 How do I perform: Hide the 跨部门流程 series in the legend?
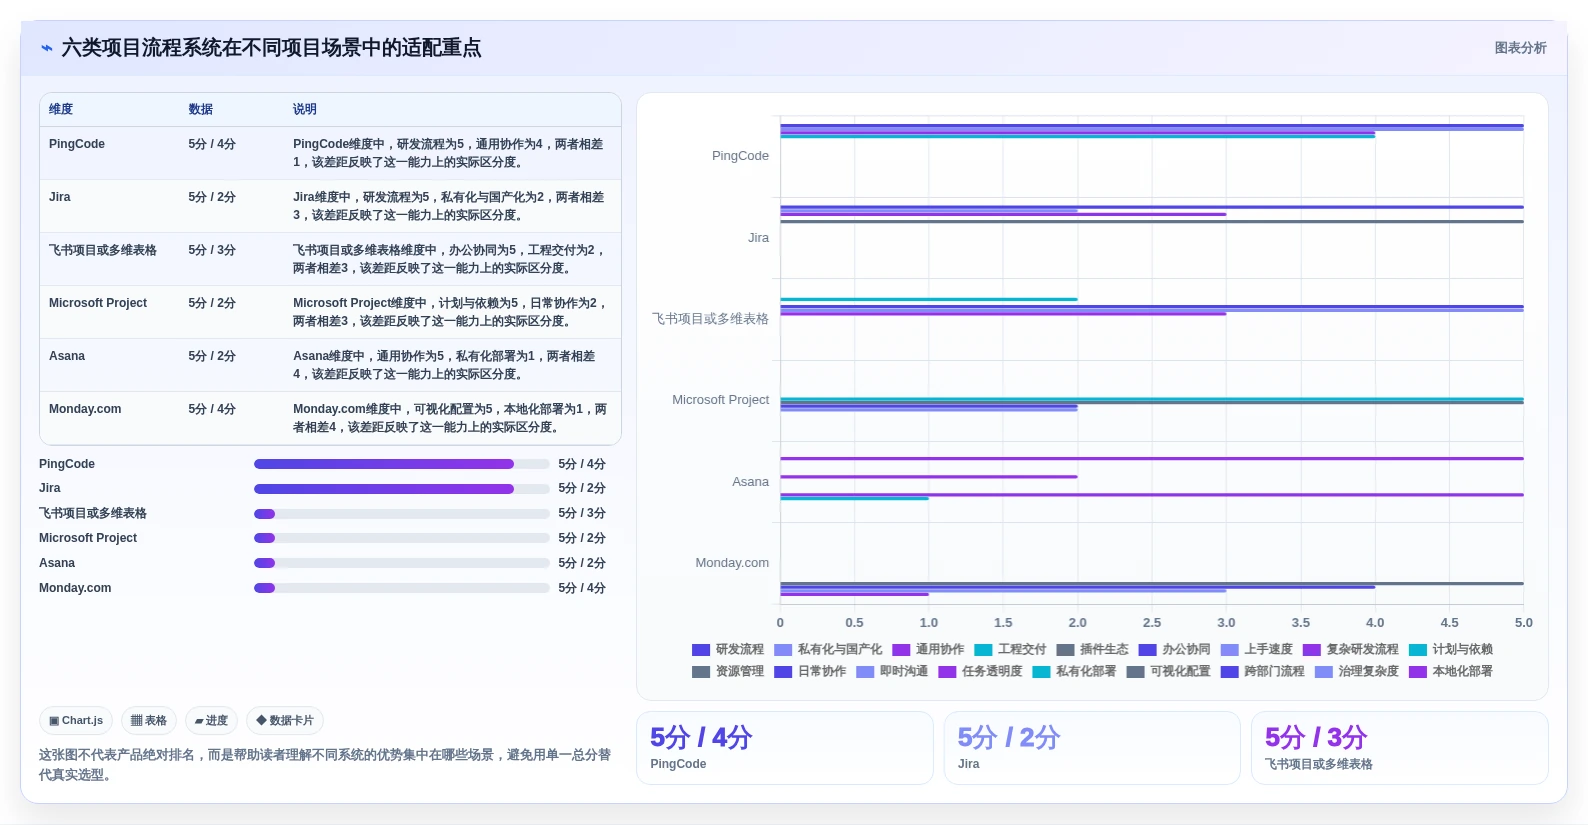1262,671
